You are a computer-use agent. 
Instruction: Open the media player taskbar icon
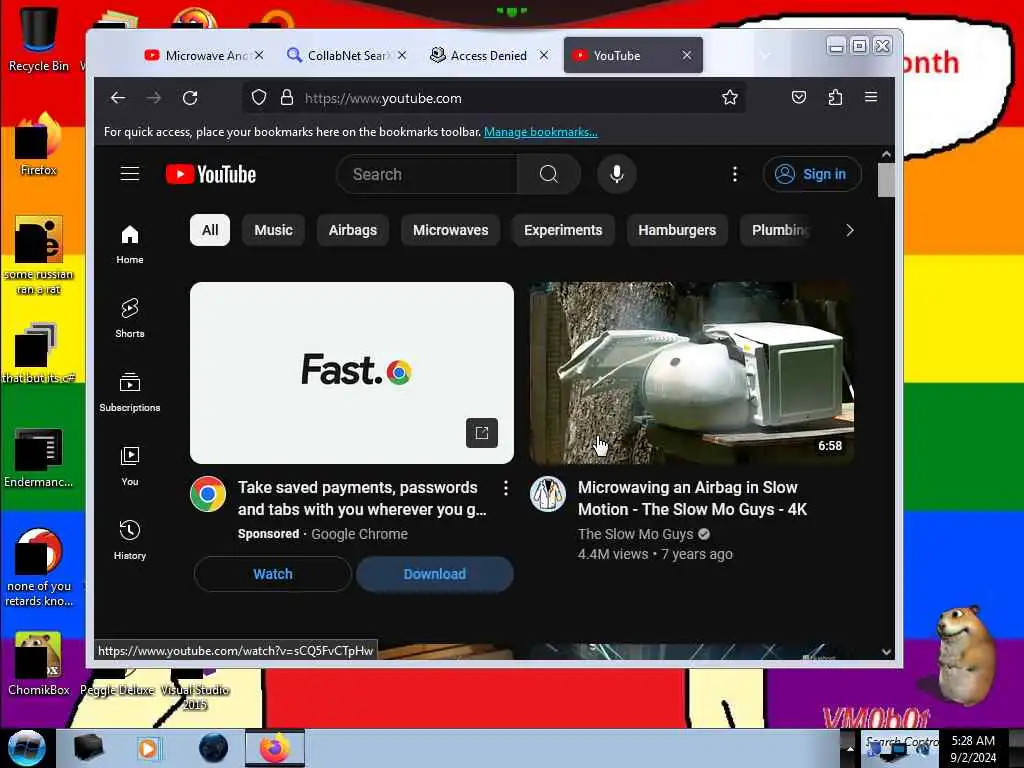click(x=148, y=748)
